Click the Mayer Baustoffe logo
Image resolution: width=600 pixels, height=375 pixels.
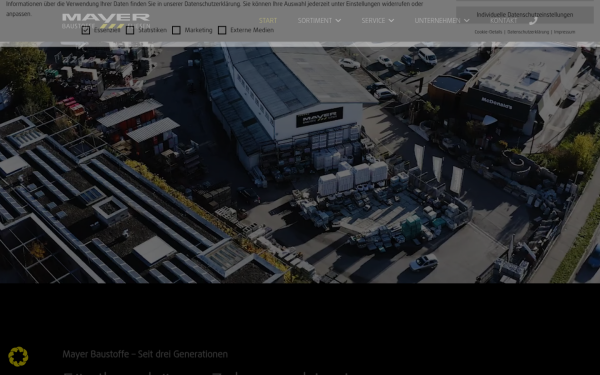106,21
